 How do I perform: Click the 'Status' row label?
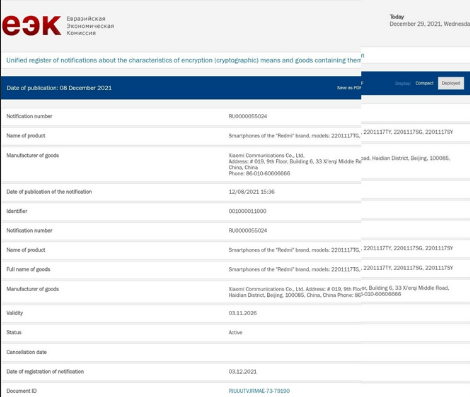(14, 332)
